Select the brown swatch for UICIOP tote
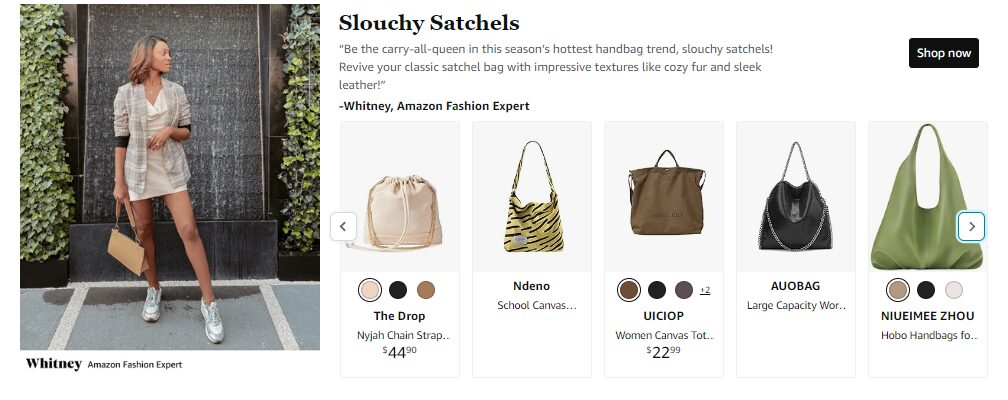1008x400 pixels. coord(629,290)
